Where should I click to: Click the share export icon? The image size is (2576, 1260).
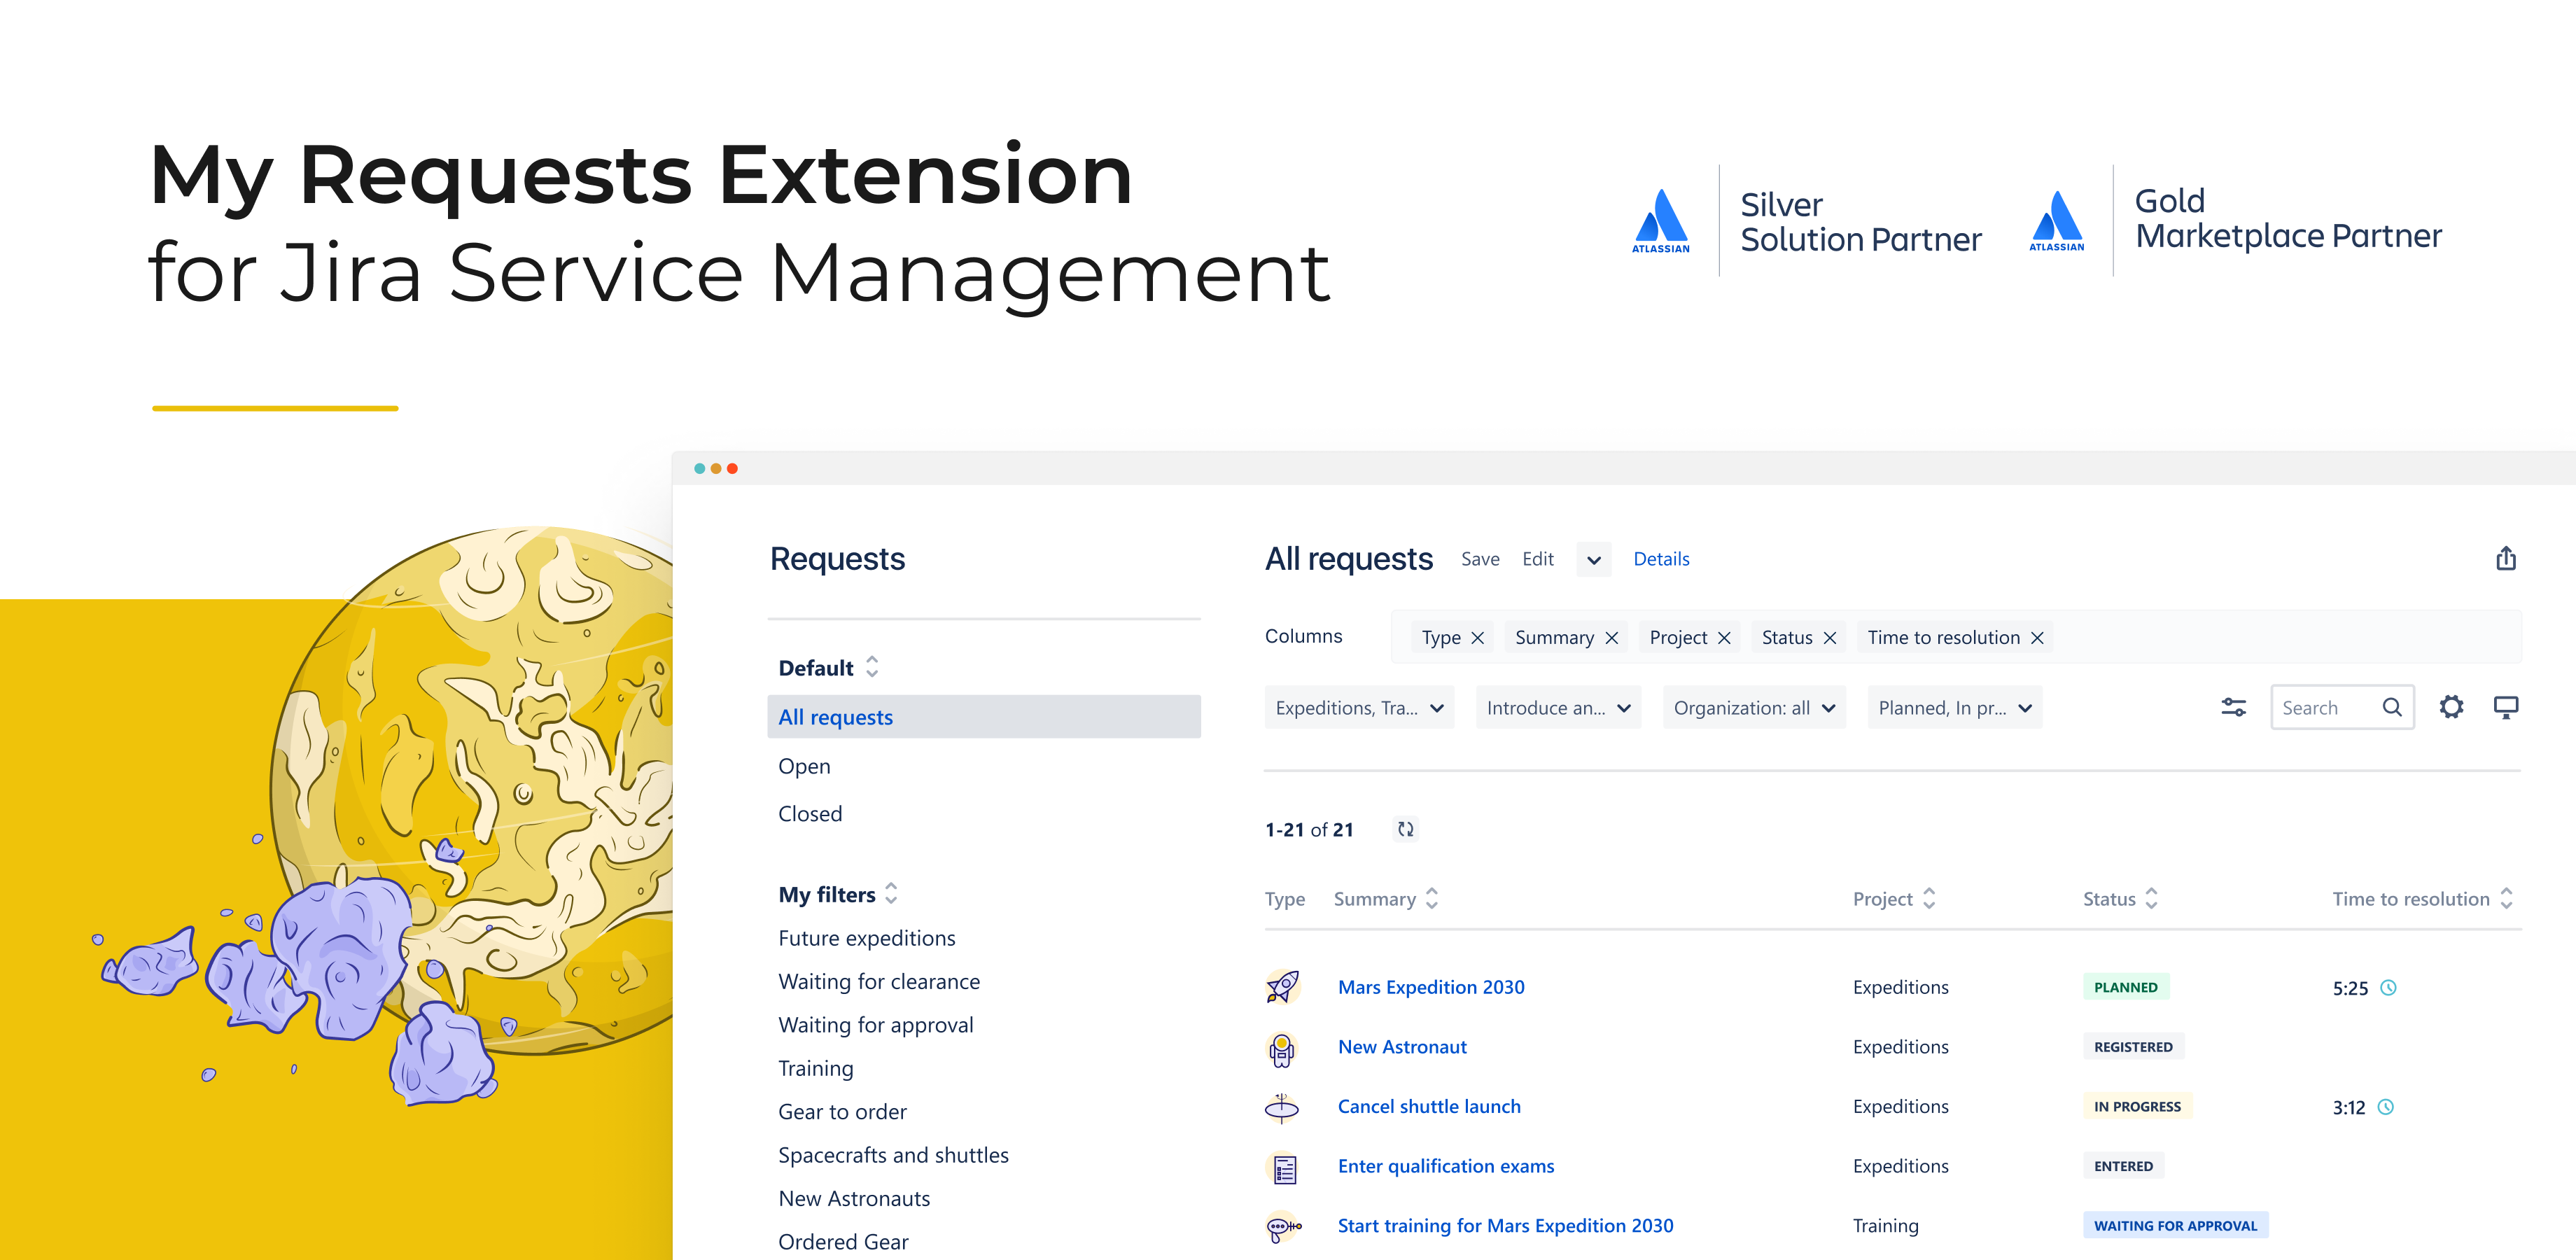[2505, 559]
